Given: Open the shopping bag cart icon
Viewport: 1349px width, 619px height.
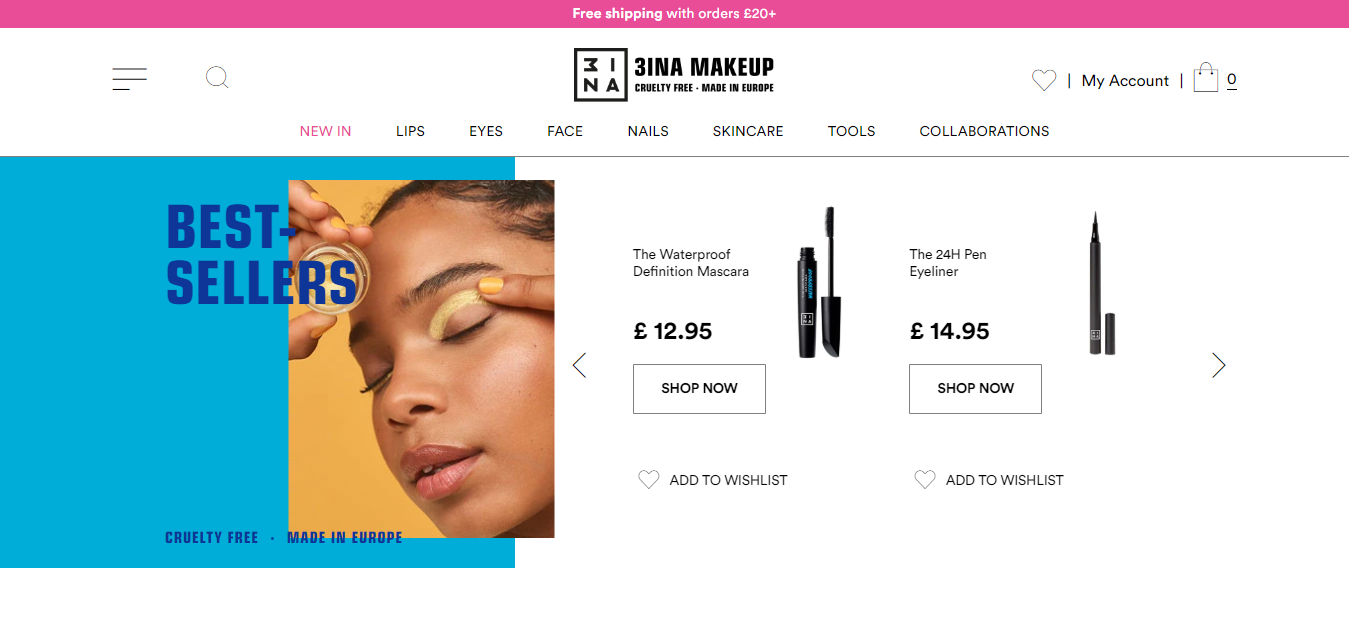Looking at the screenshot, I should (x=1206, y=78).
